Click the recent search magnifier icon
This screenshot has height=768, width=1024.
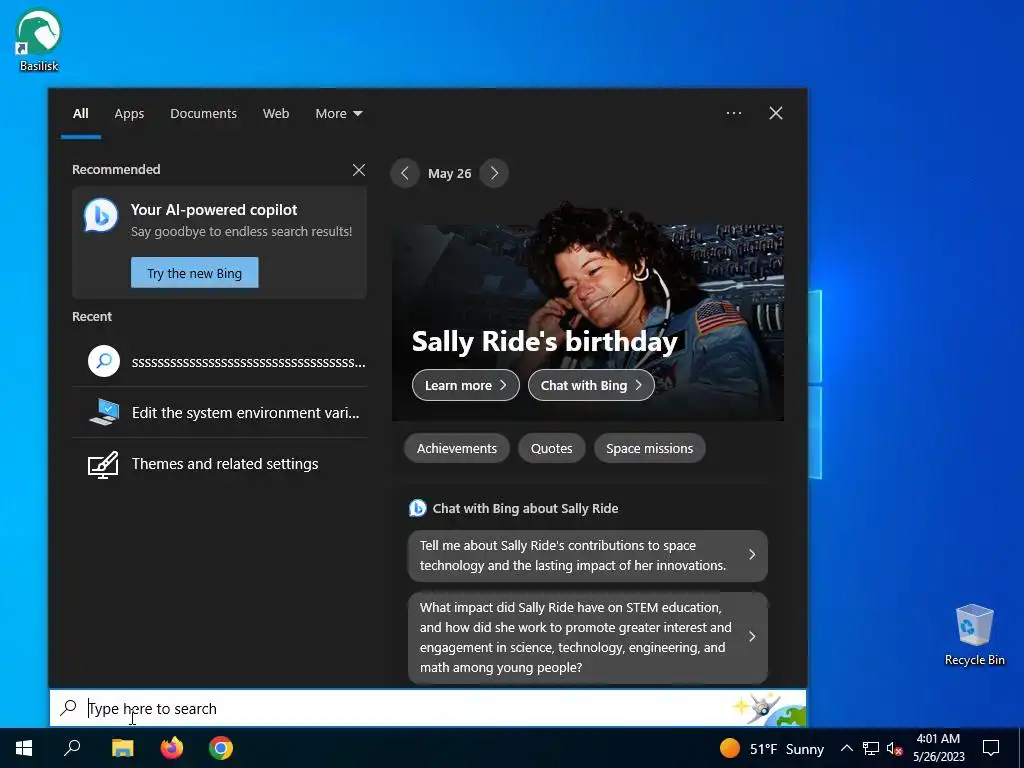click(104, 361)
